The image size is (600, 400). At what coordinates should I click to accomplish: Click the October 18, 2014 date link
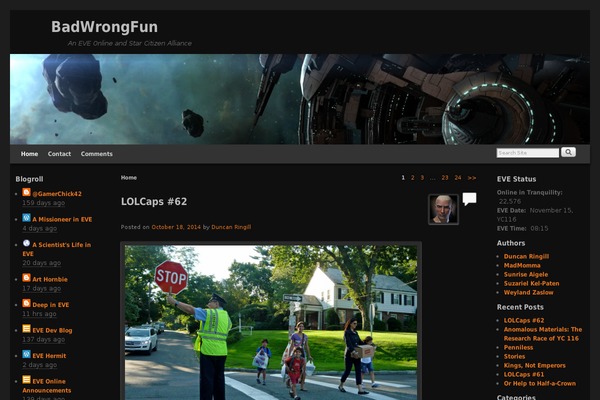[176, 227]
